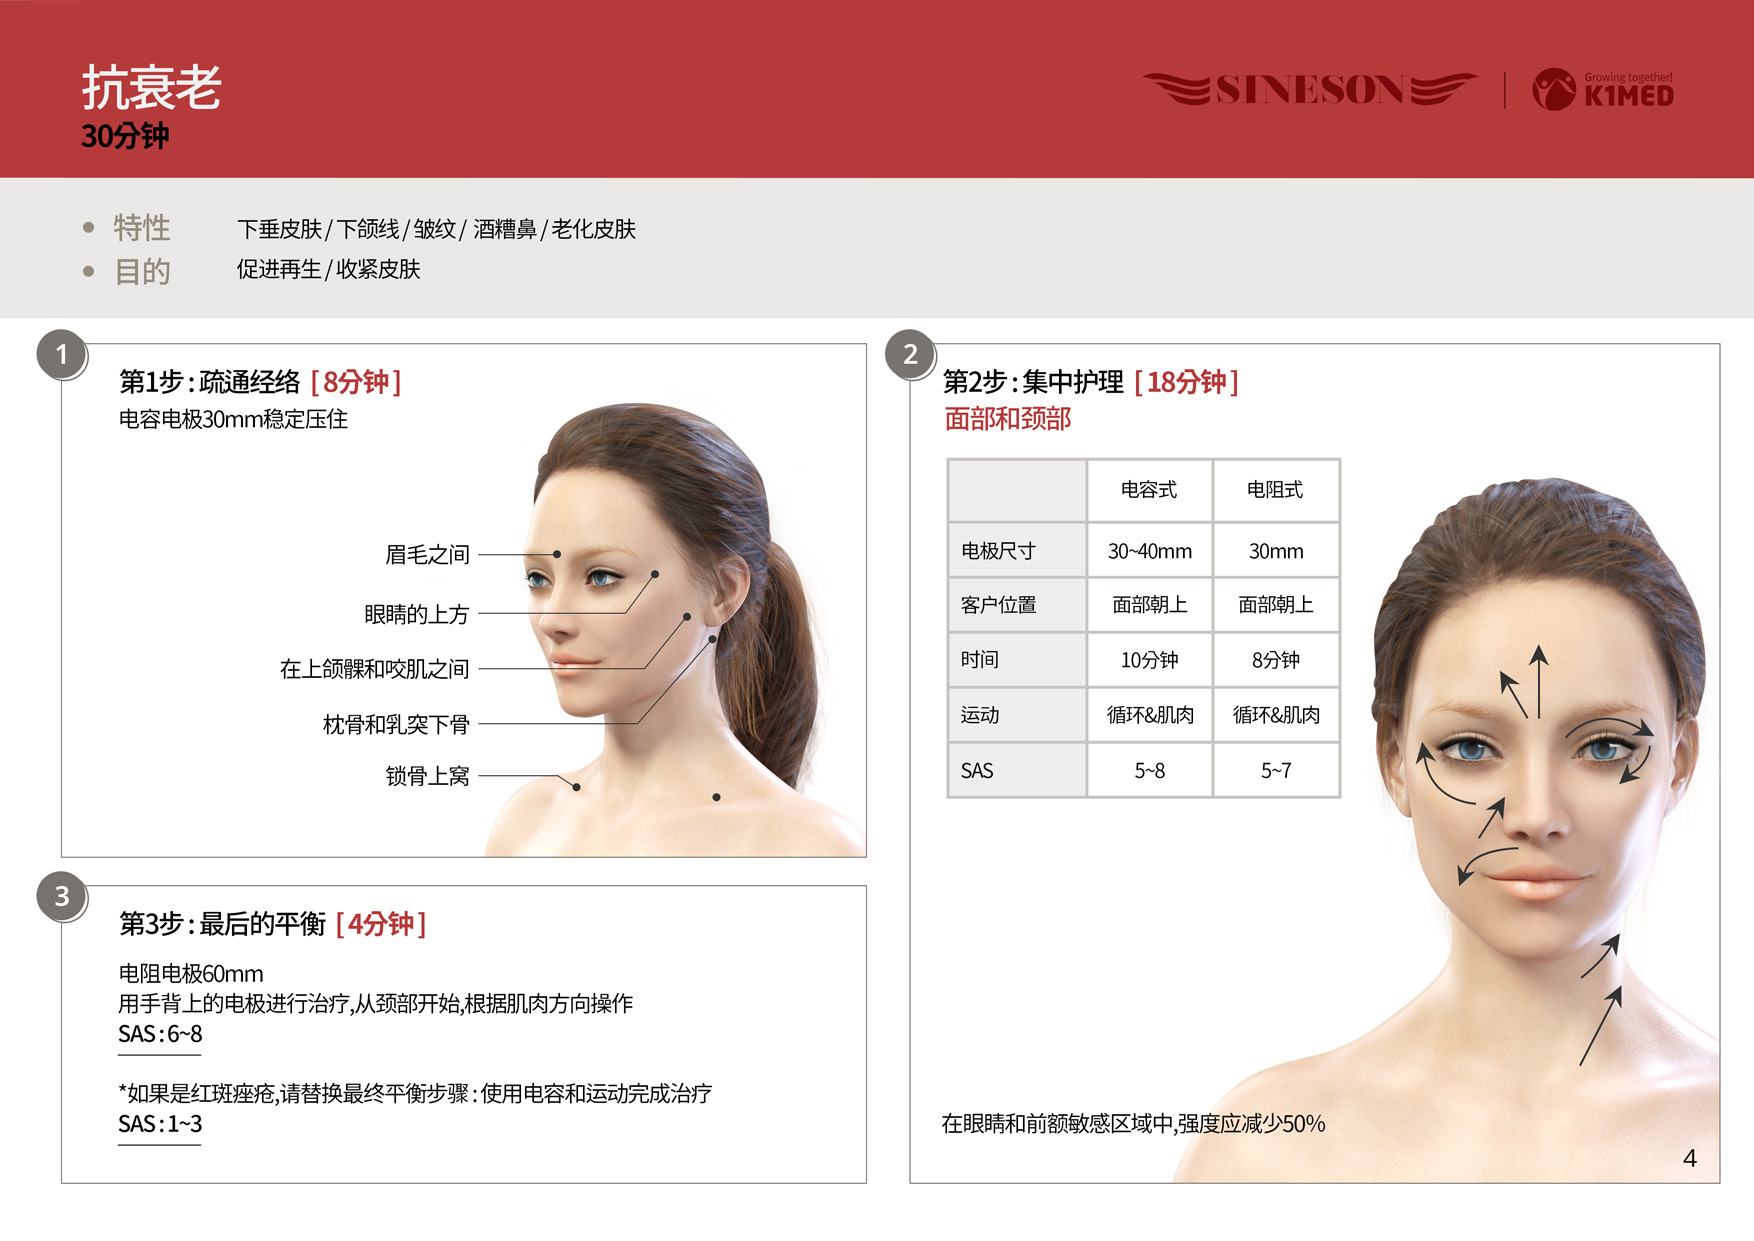Click the underlined SAS:1~3 text

pyautogui.click(x=160, y=1124)
